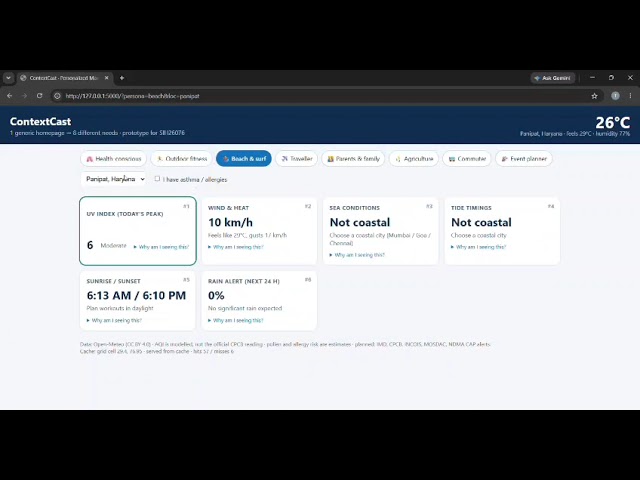Go back using browser back arrow
The image size is (640, 480).
(x=10, y=96)
